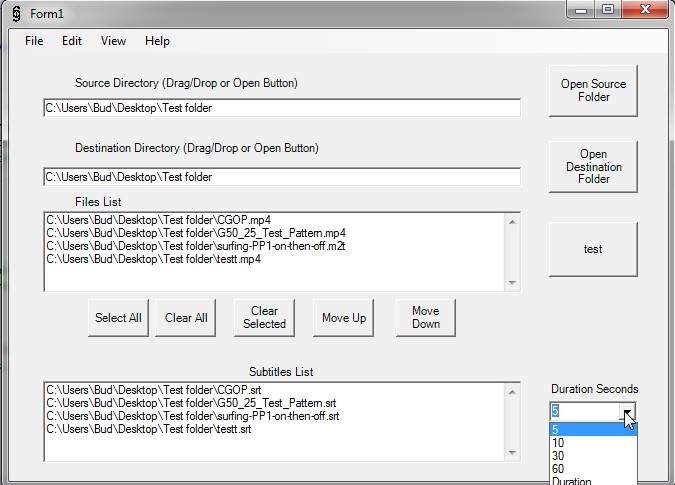Select surfing-PP1-on-then-off.m2t in Files List

275,246
